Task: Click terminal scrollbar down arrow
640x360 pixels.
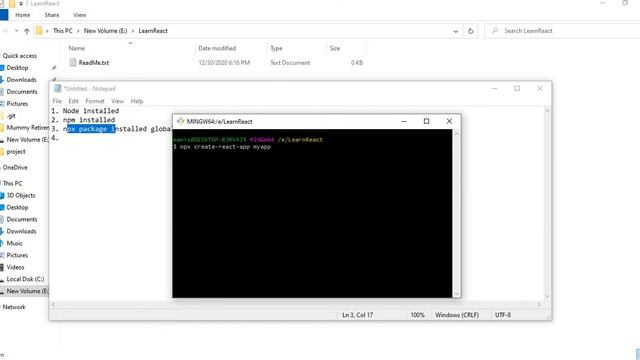Action: 457,293
